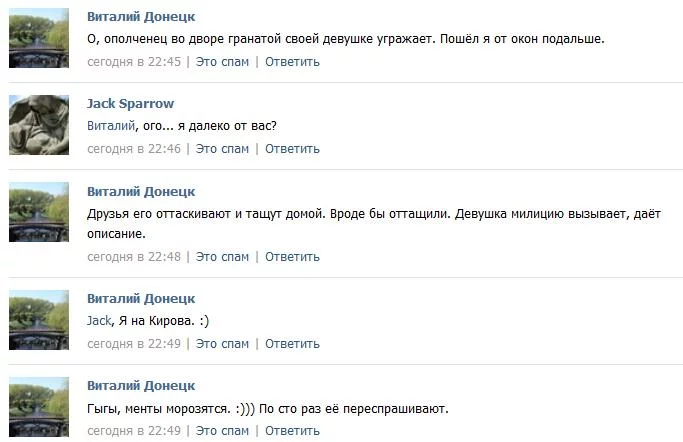Click 'Ответить' under the 22:48 comment
The height and width of the screenshot is (442, 683).
(292, 257)
